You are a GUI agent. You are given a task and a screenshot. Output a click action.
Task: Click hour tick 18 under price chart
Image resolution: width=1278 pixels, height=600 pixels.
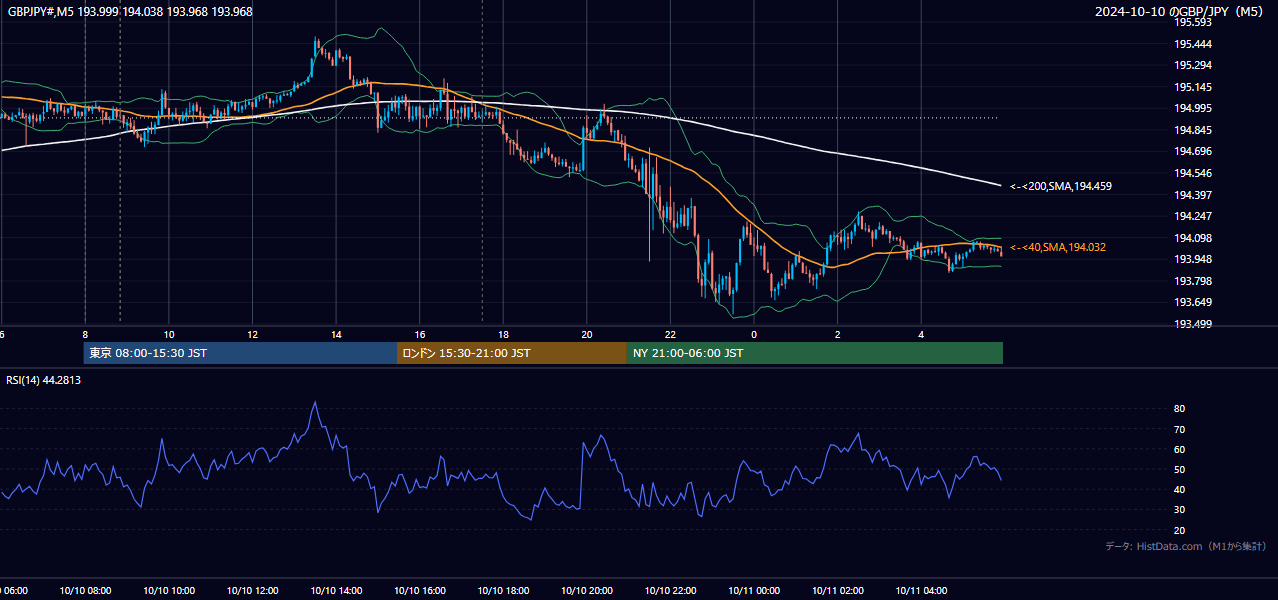coord(503,334)
